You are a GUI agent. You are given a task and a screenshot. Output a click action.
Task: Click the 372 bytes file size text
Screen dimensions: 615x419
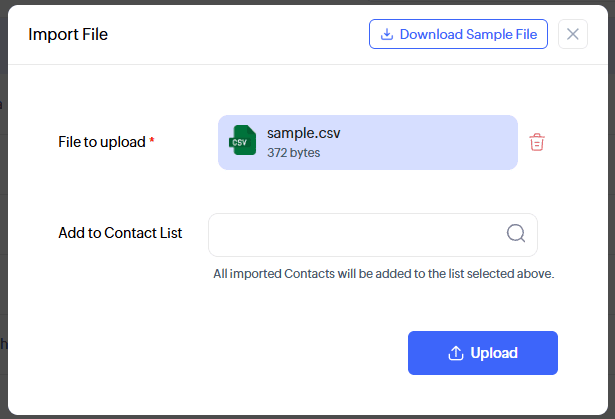(293, 153)
